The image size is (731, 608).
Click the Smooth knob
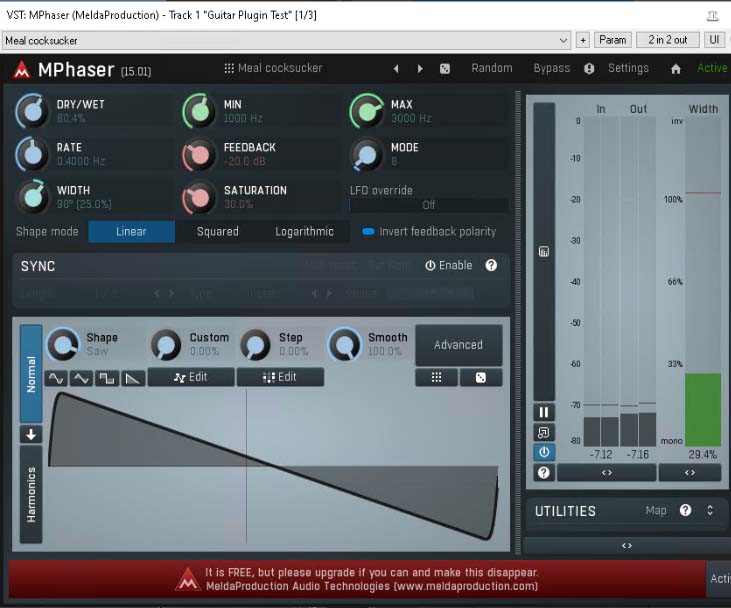pyautogui.click(x=345, y=345)
